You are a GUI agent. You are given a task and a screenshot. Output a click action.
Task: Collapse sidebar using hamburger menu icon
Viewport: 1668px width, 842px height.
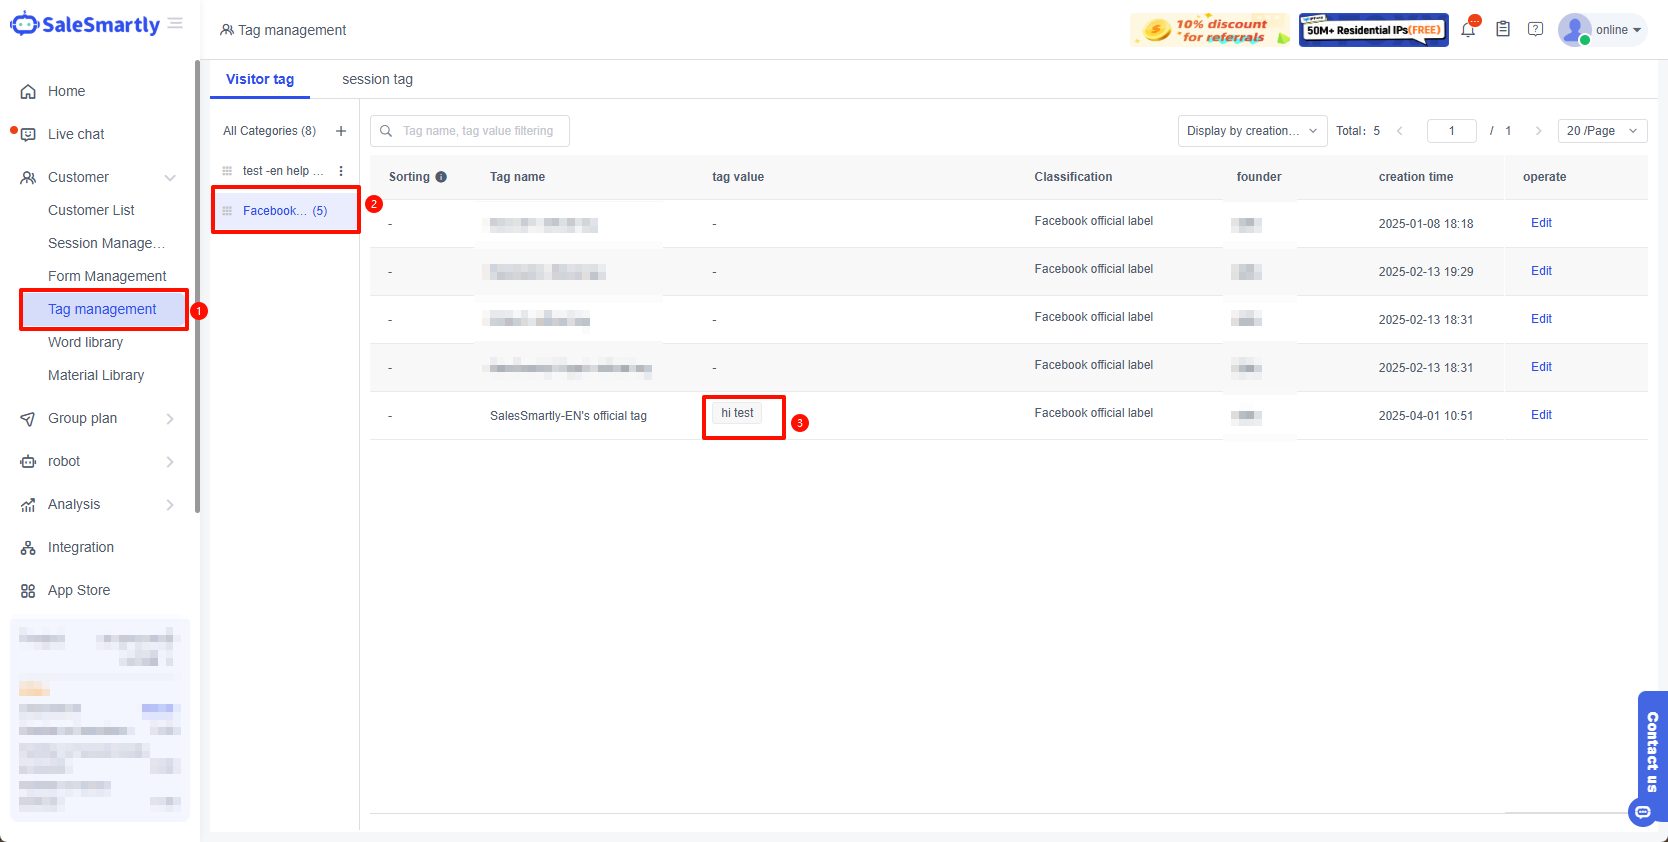[x=175, y=24]
